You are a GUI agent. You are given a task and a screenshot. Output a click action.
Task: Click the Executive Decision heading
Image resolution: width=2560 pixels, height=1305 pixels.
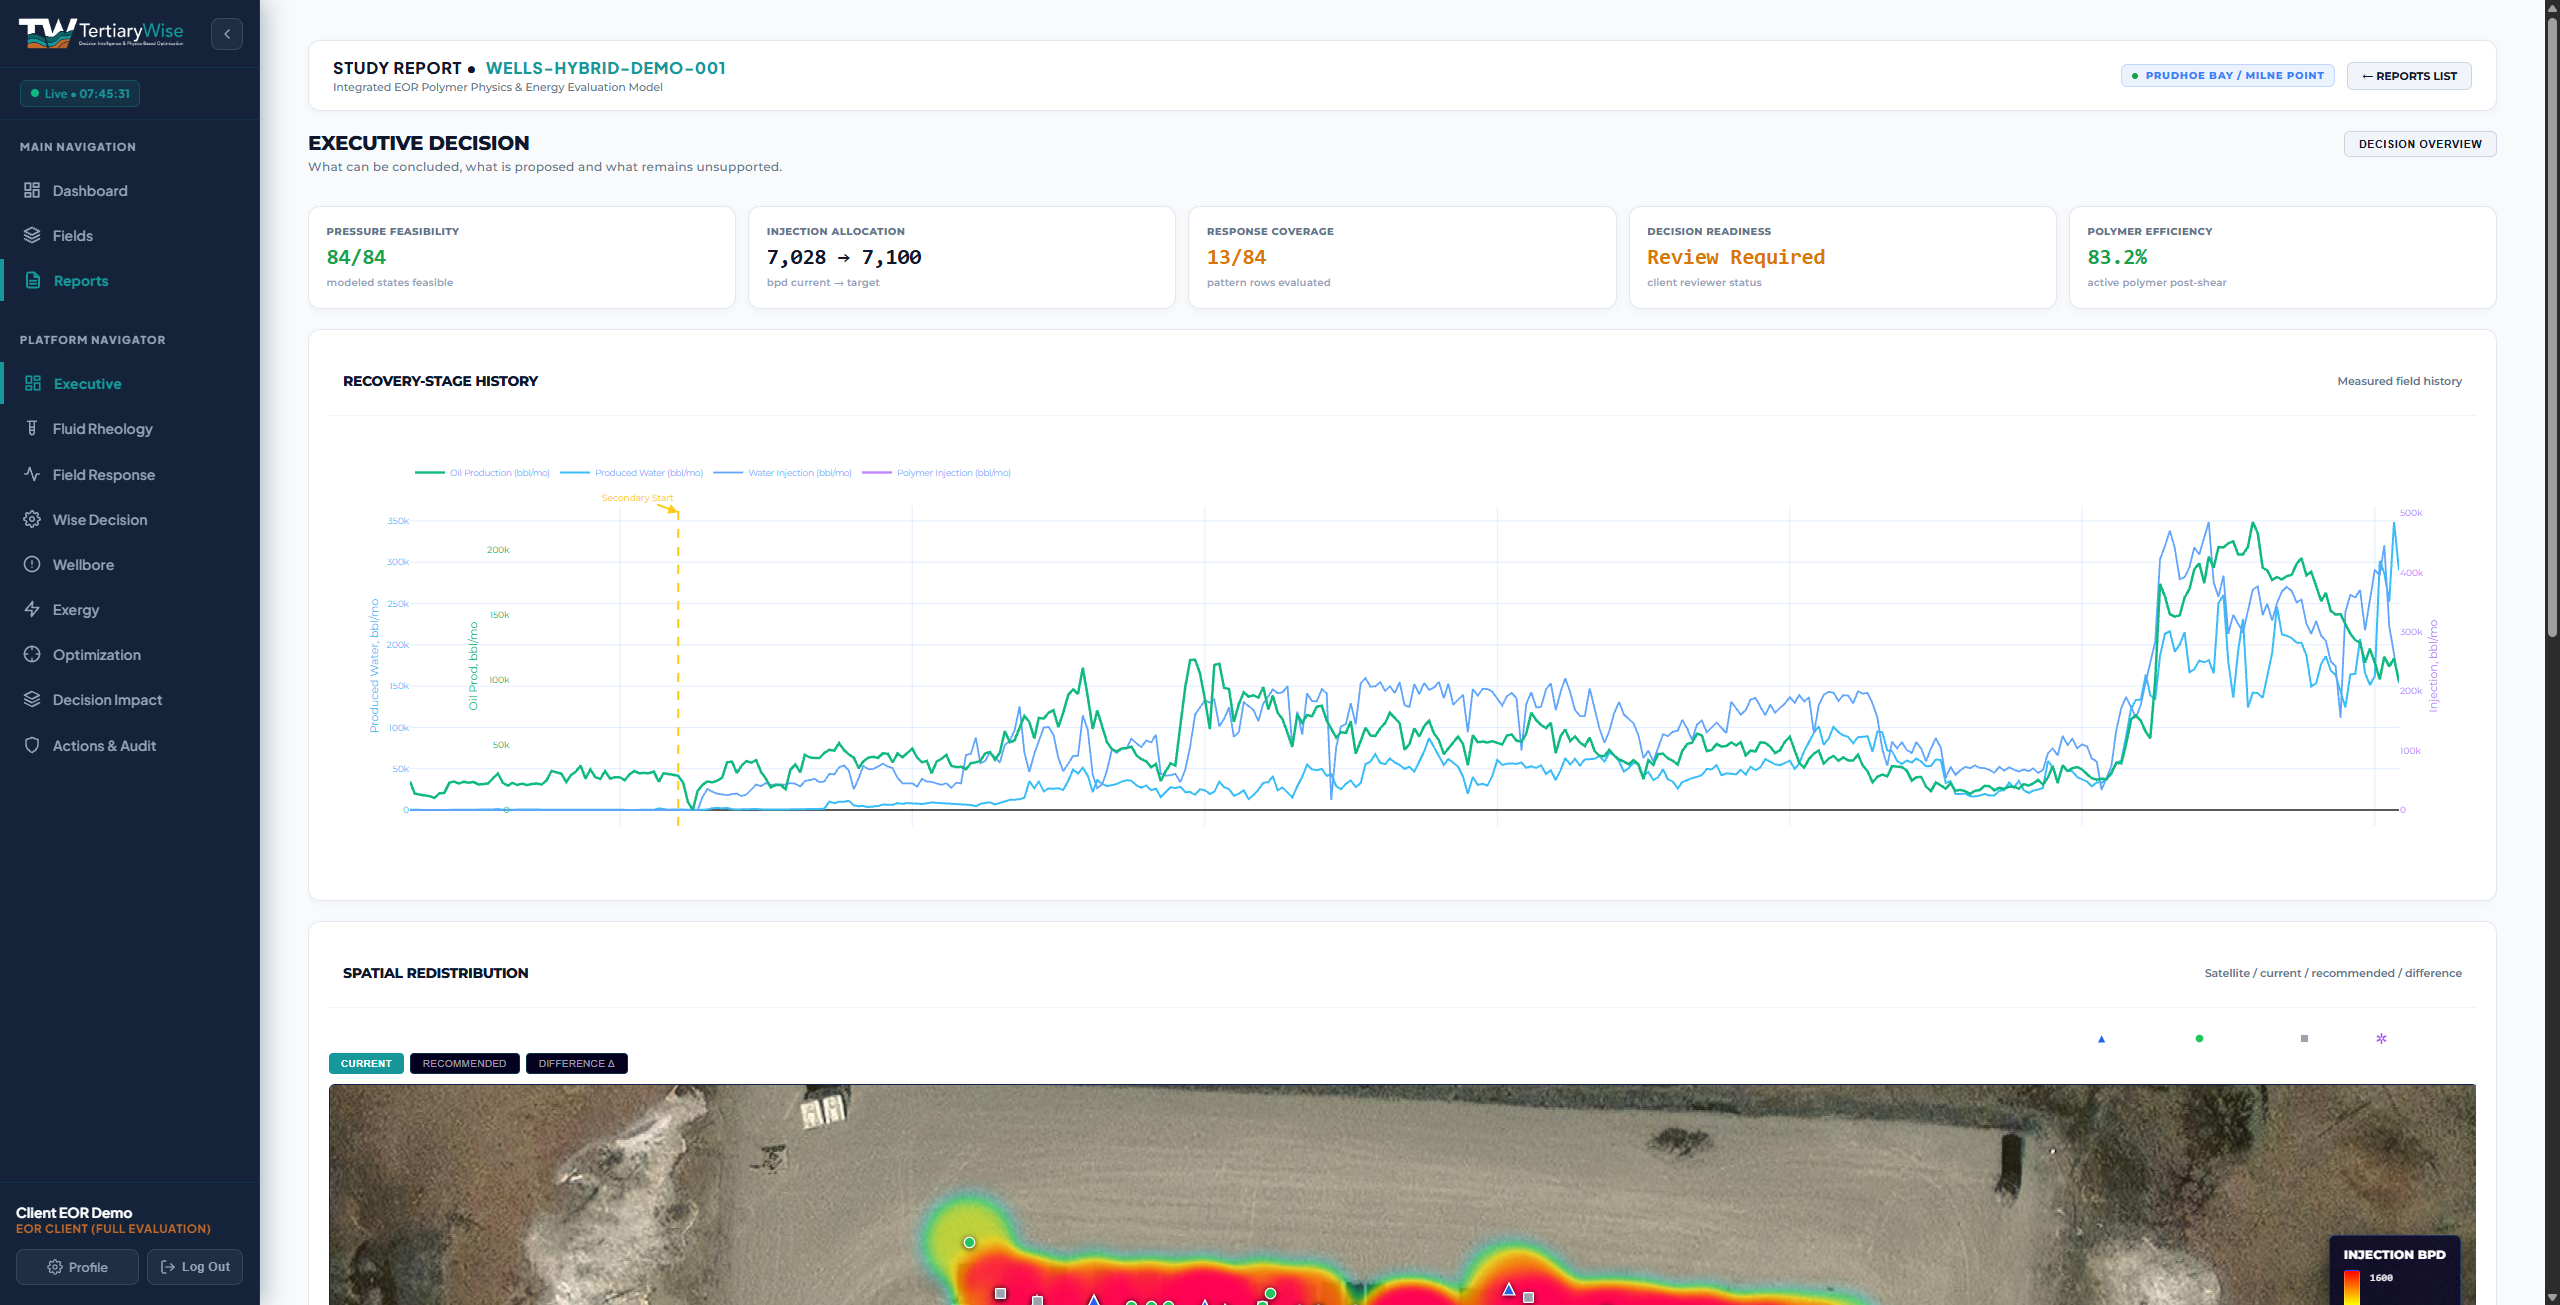pos(419,143)
